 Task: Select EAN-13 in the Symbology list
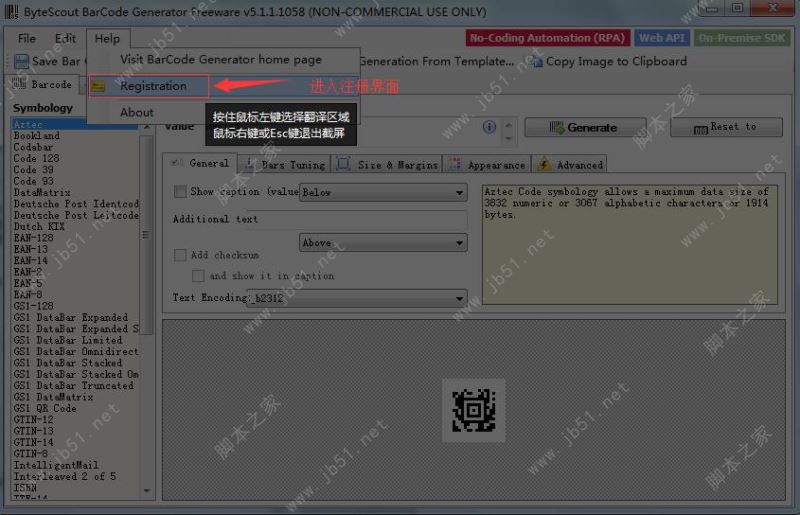click(31, 249)
